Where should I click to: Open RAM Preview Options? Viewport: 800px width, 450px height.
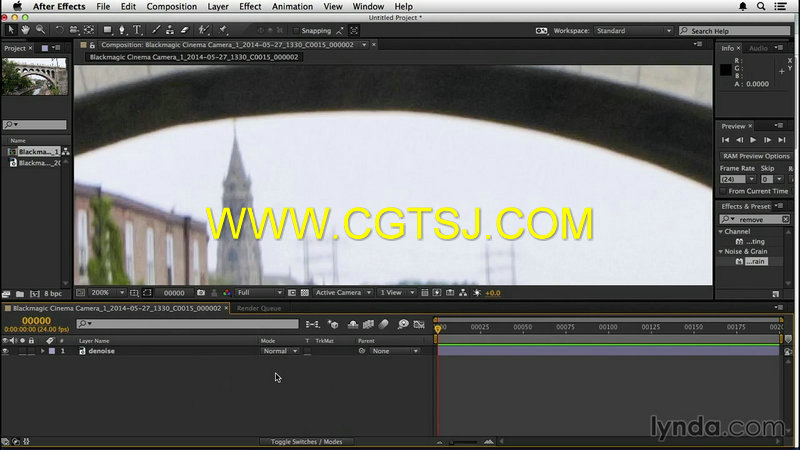pos(756,156)
